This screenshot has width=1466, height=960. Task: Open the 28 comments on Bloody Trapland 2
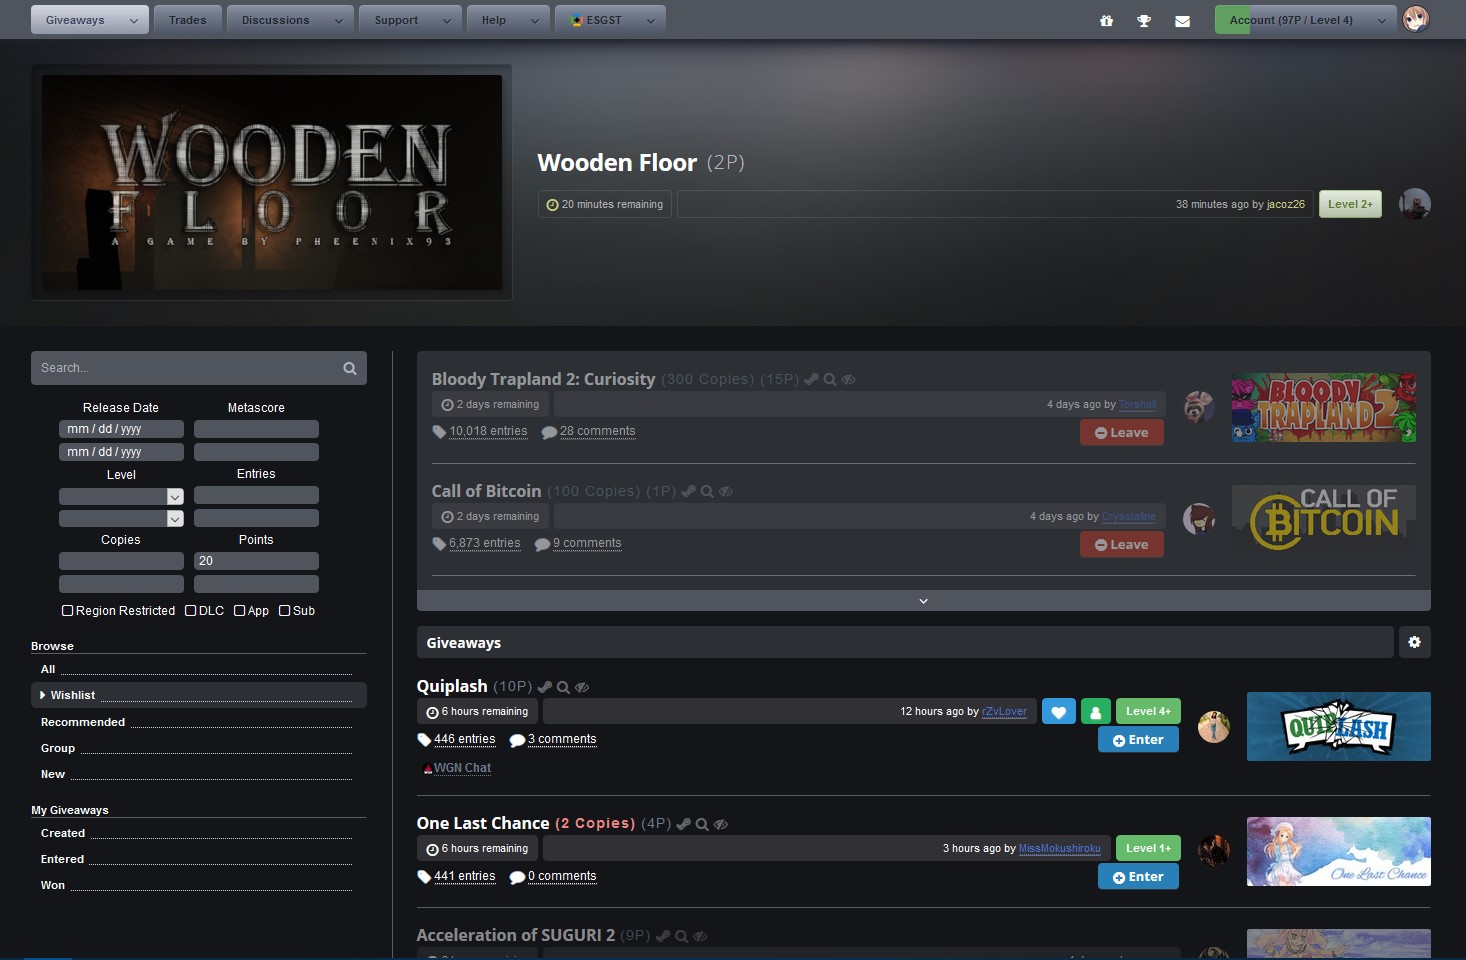coord(598,431)
